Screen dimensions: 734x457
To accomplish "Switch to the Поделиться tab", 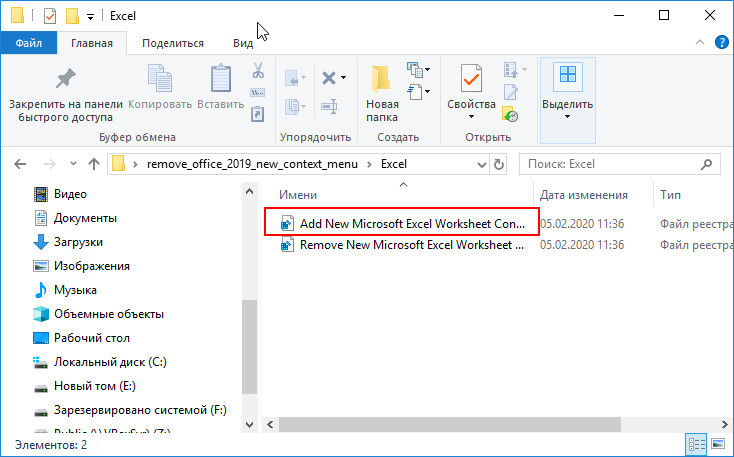I will [x=173, y=43].
